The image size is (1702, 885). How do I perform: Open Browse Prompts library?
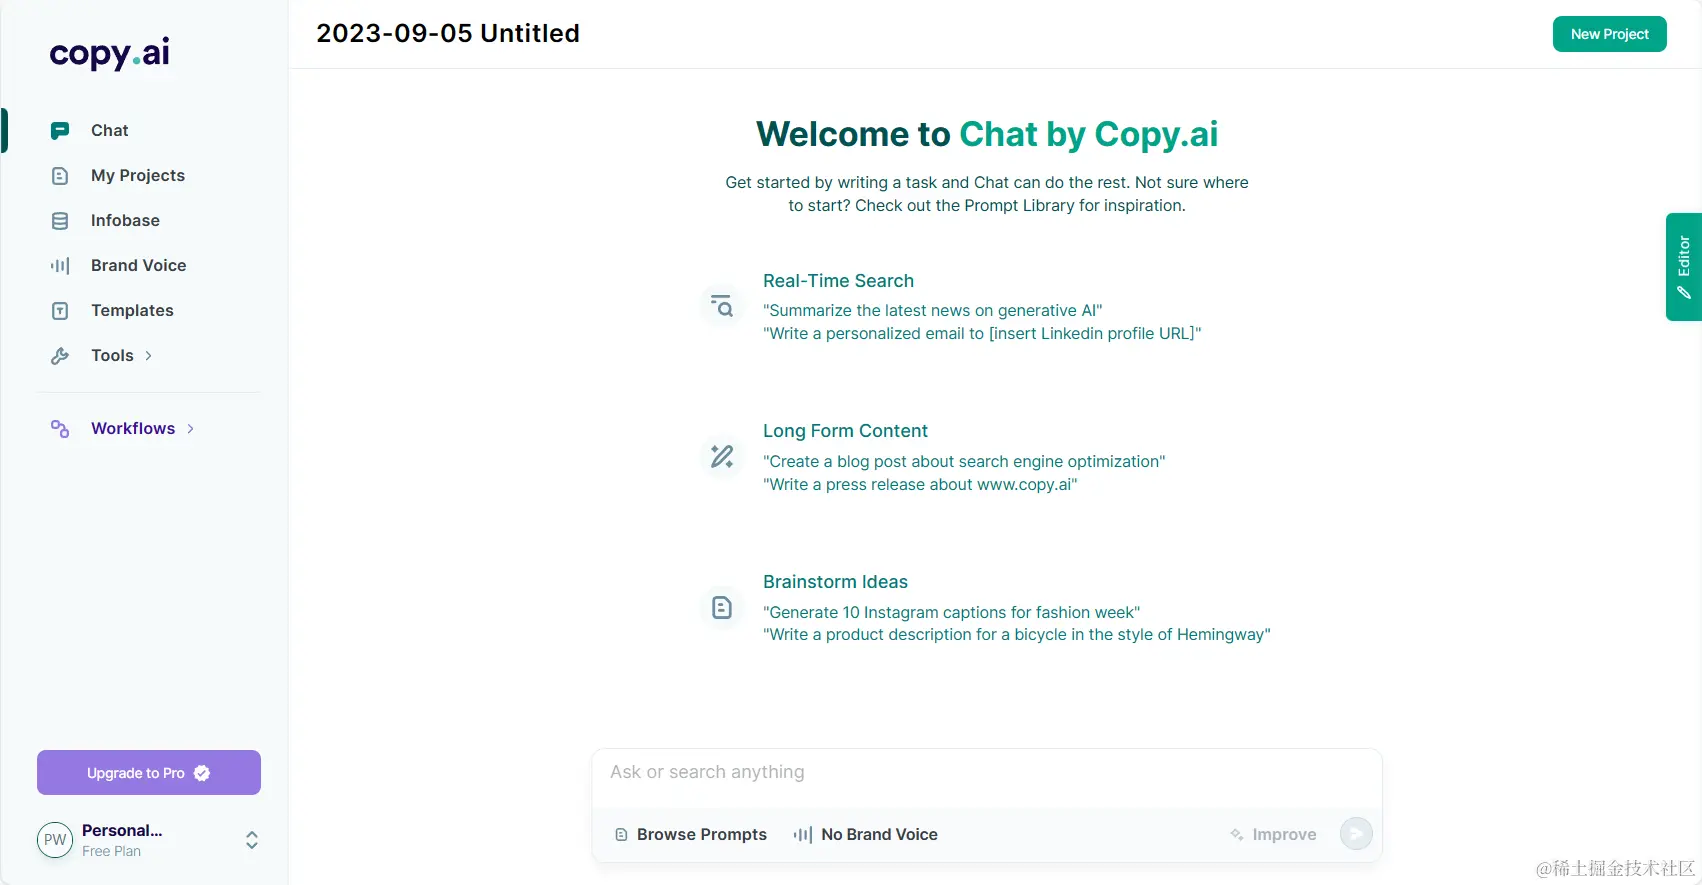[691, 834]
